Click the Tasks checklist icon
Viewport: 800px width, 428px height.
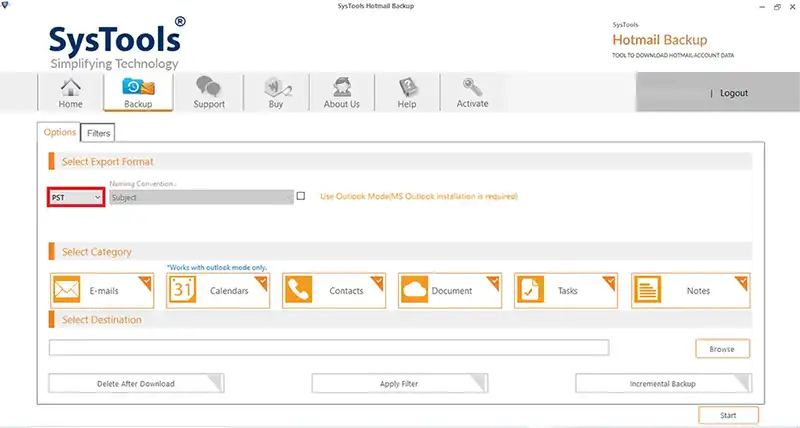531,289
